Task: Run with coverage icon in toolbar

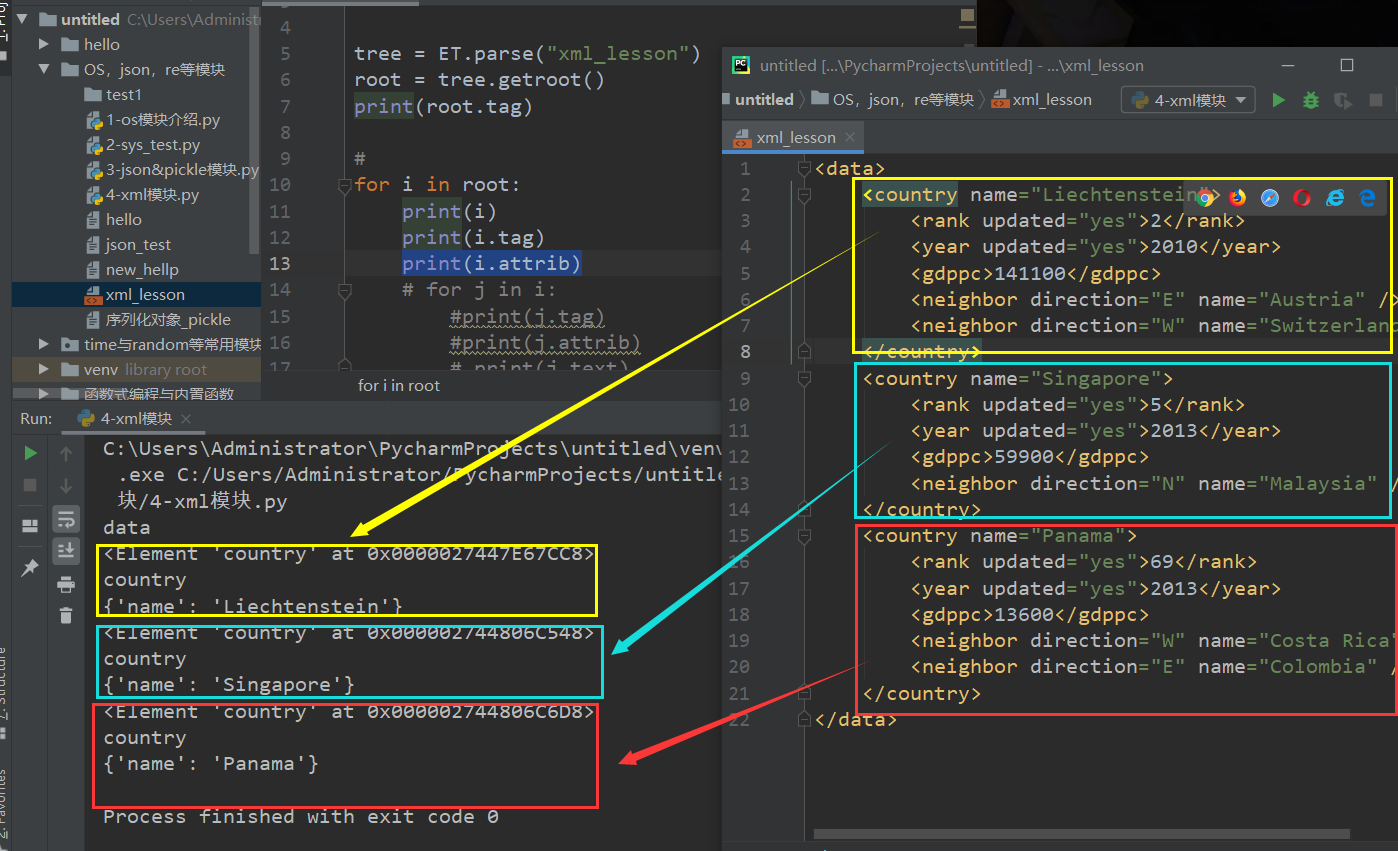Action: tap(1343, 100)
